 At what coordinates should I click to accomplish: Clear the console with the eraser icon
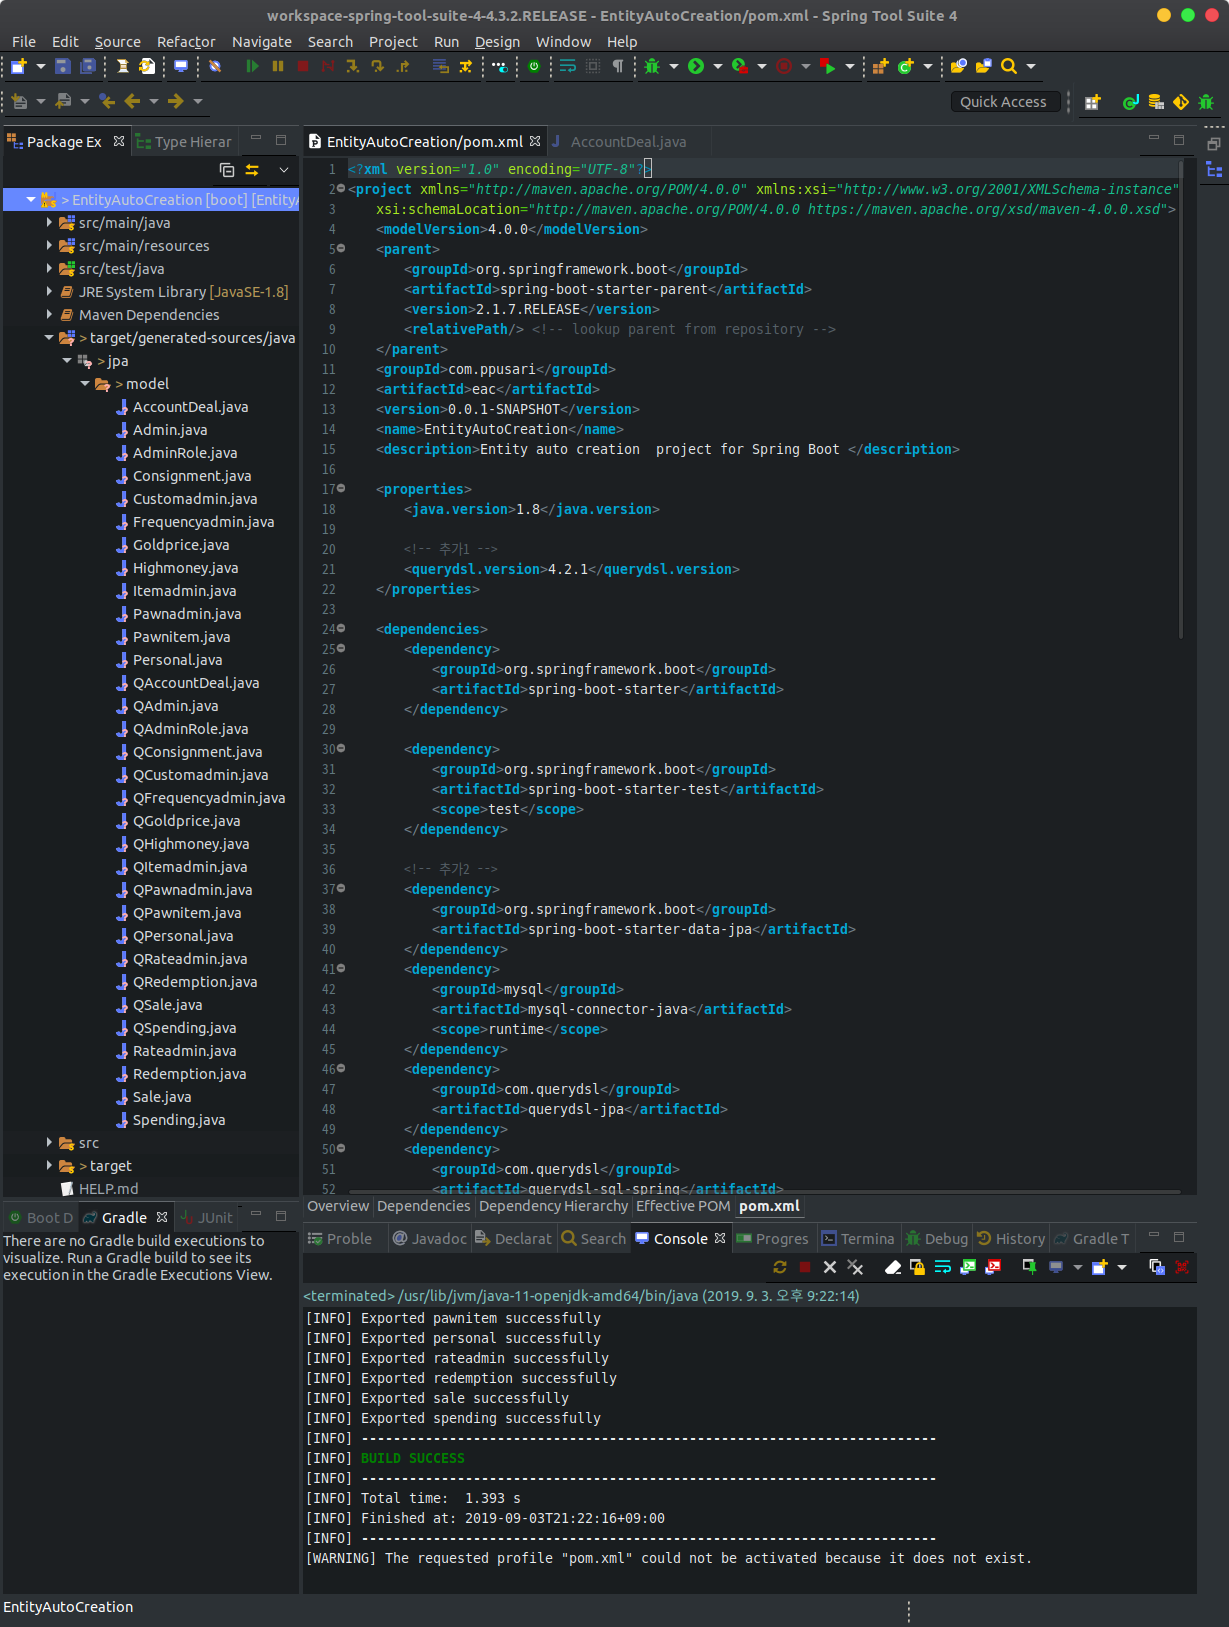click(893, 1267)
